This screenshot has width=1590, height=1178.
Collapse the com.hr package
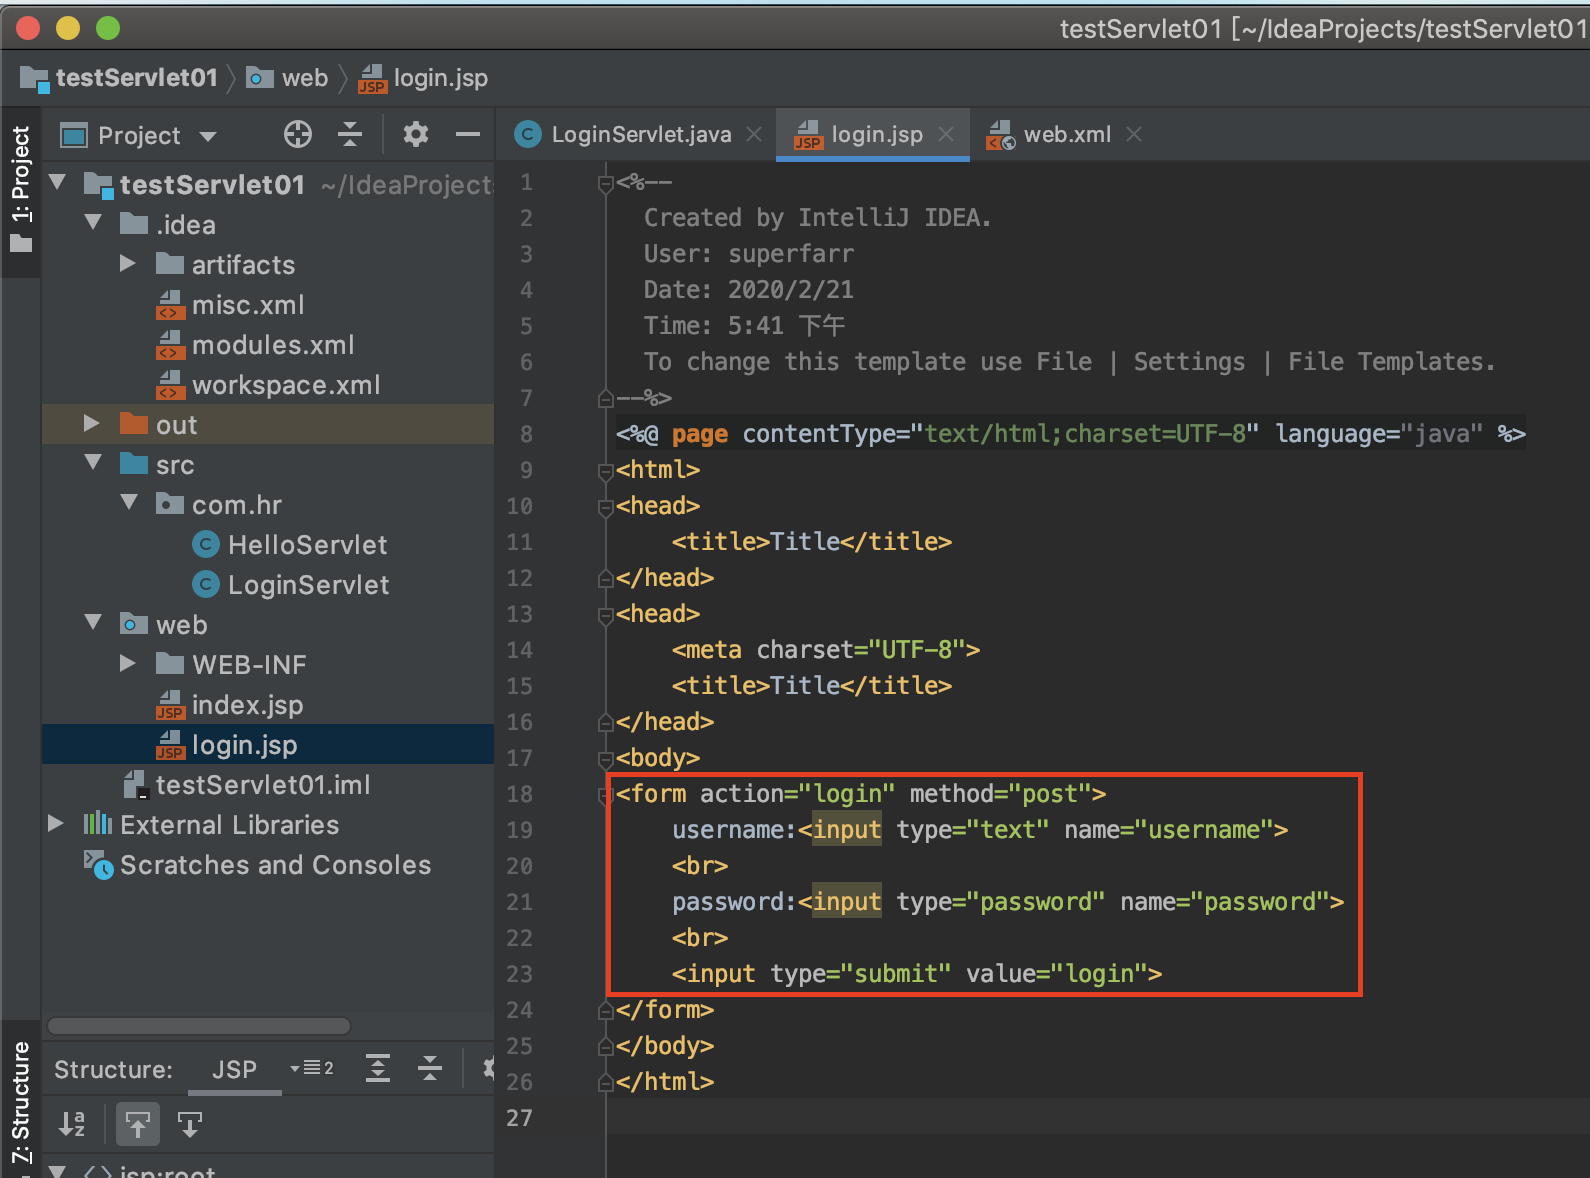[129, 503]
